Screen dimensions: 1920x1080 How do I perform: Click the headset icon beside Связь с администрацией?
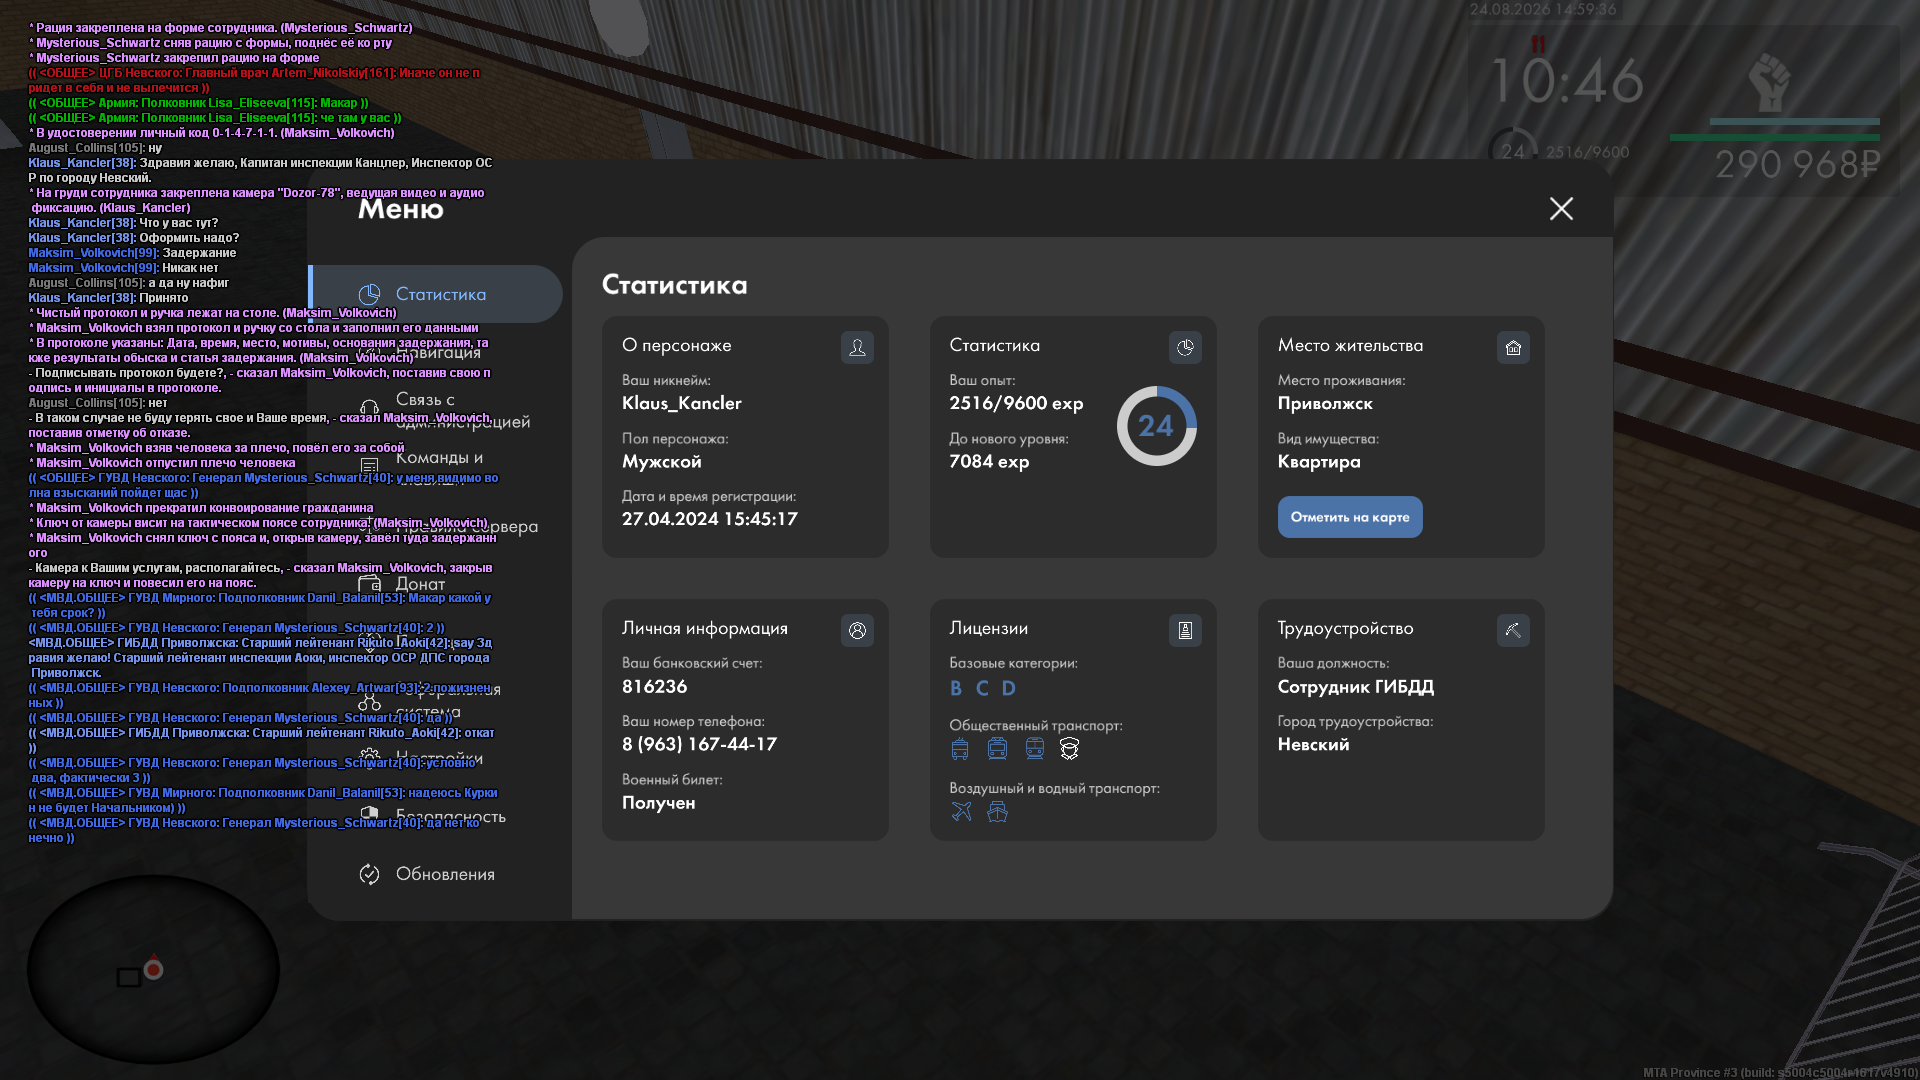coord(369,408)
